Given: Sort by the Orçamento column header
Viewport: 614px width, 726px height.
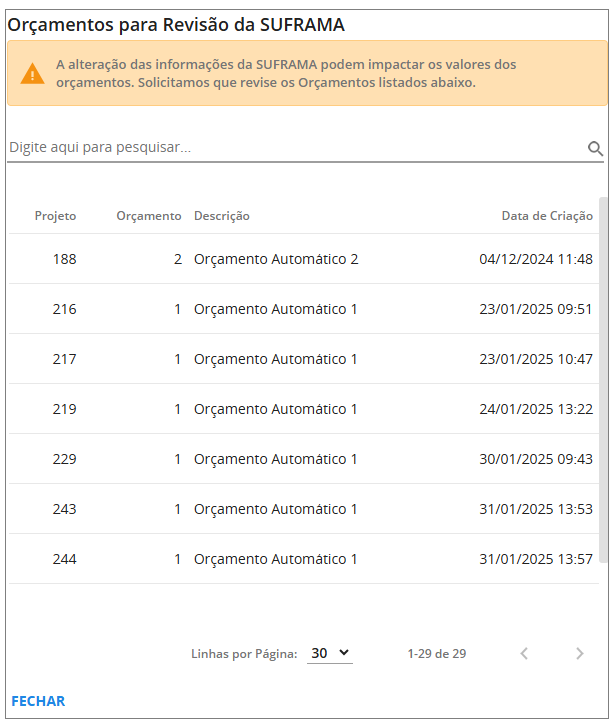Looking at the screenshot, I should [x=149, y=216].
